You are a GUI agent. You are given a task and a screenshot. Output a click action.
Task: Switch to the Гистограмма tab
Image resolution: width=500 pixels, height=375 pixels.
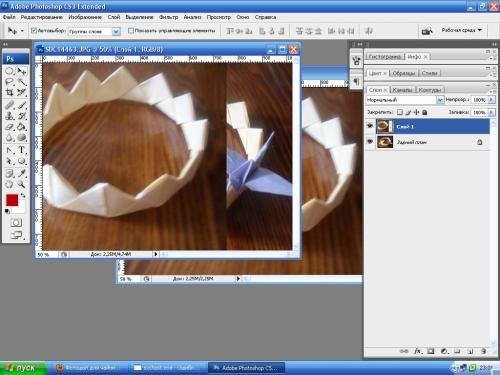385,57
